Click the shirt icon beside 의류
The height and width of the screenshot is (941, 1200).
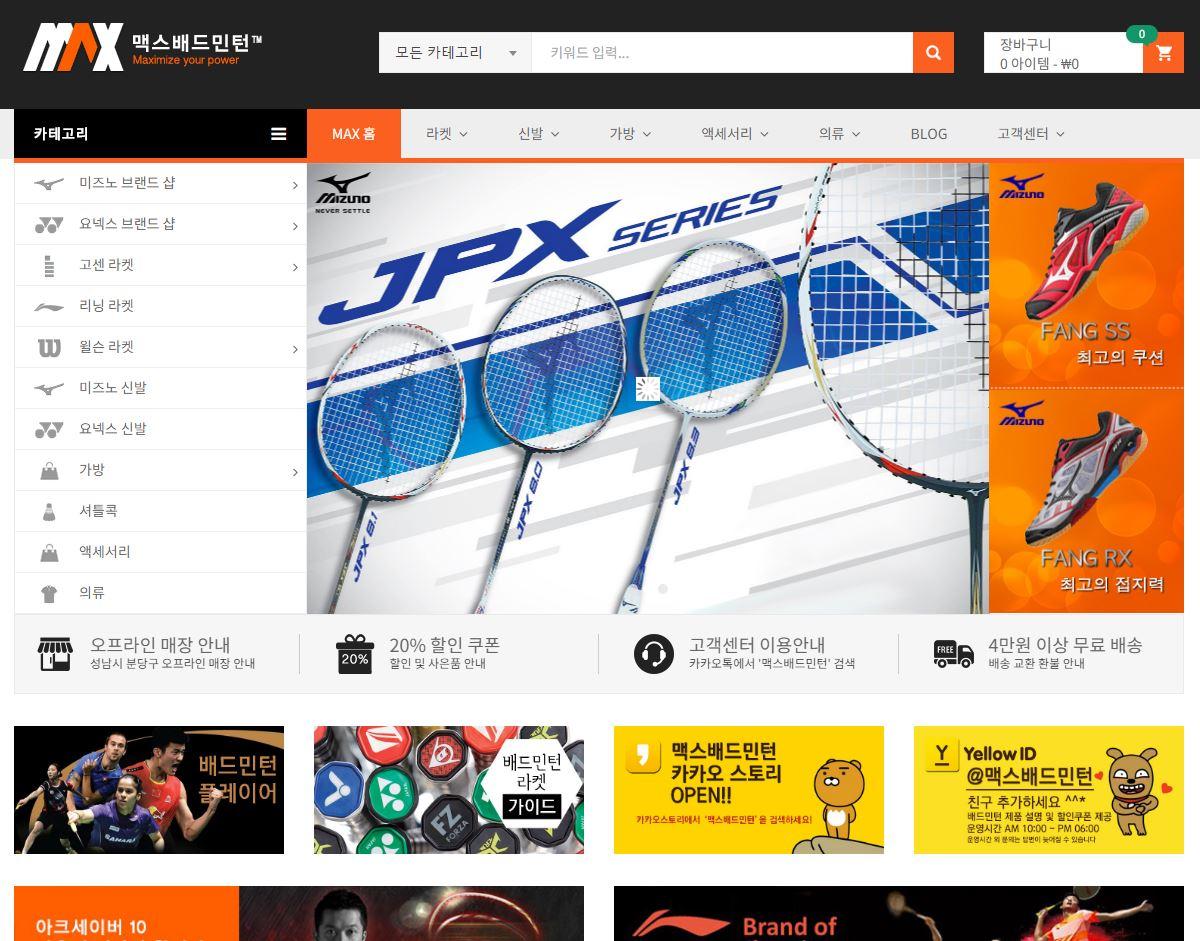(x=49, y=594)
